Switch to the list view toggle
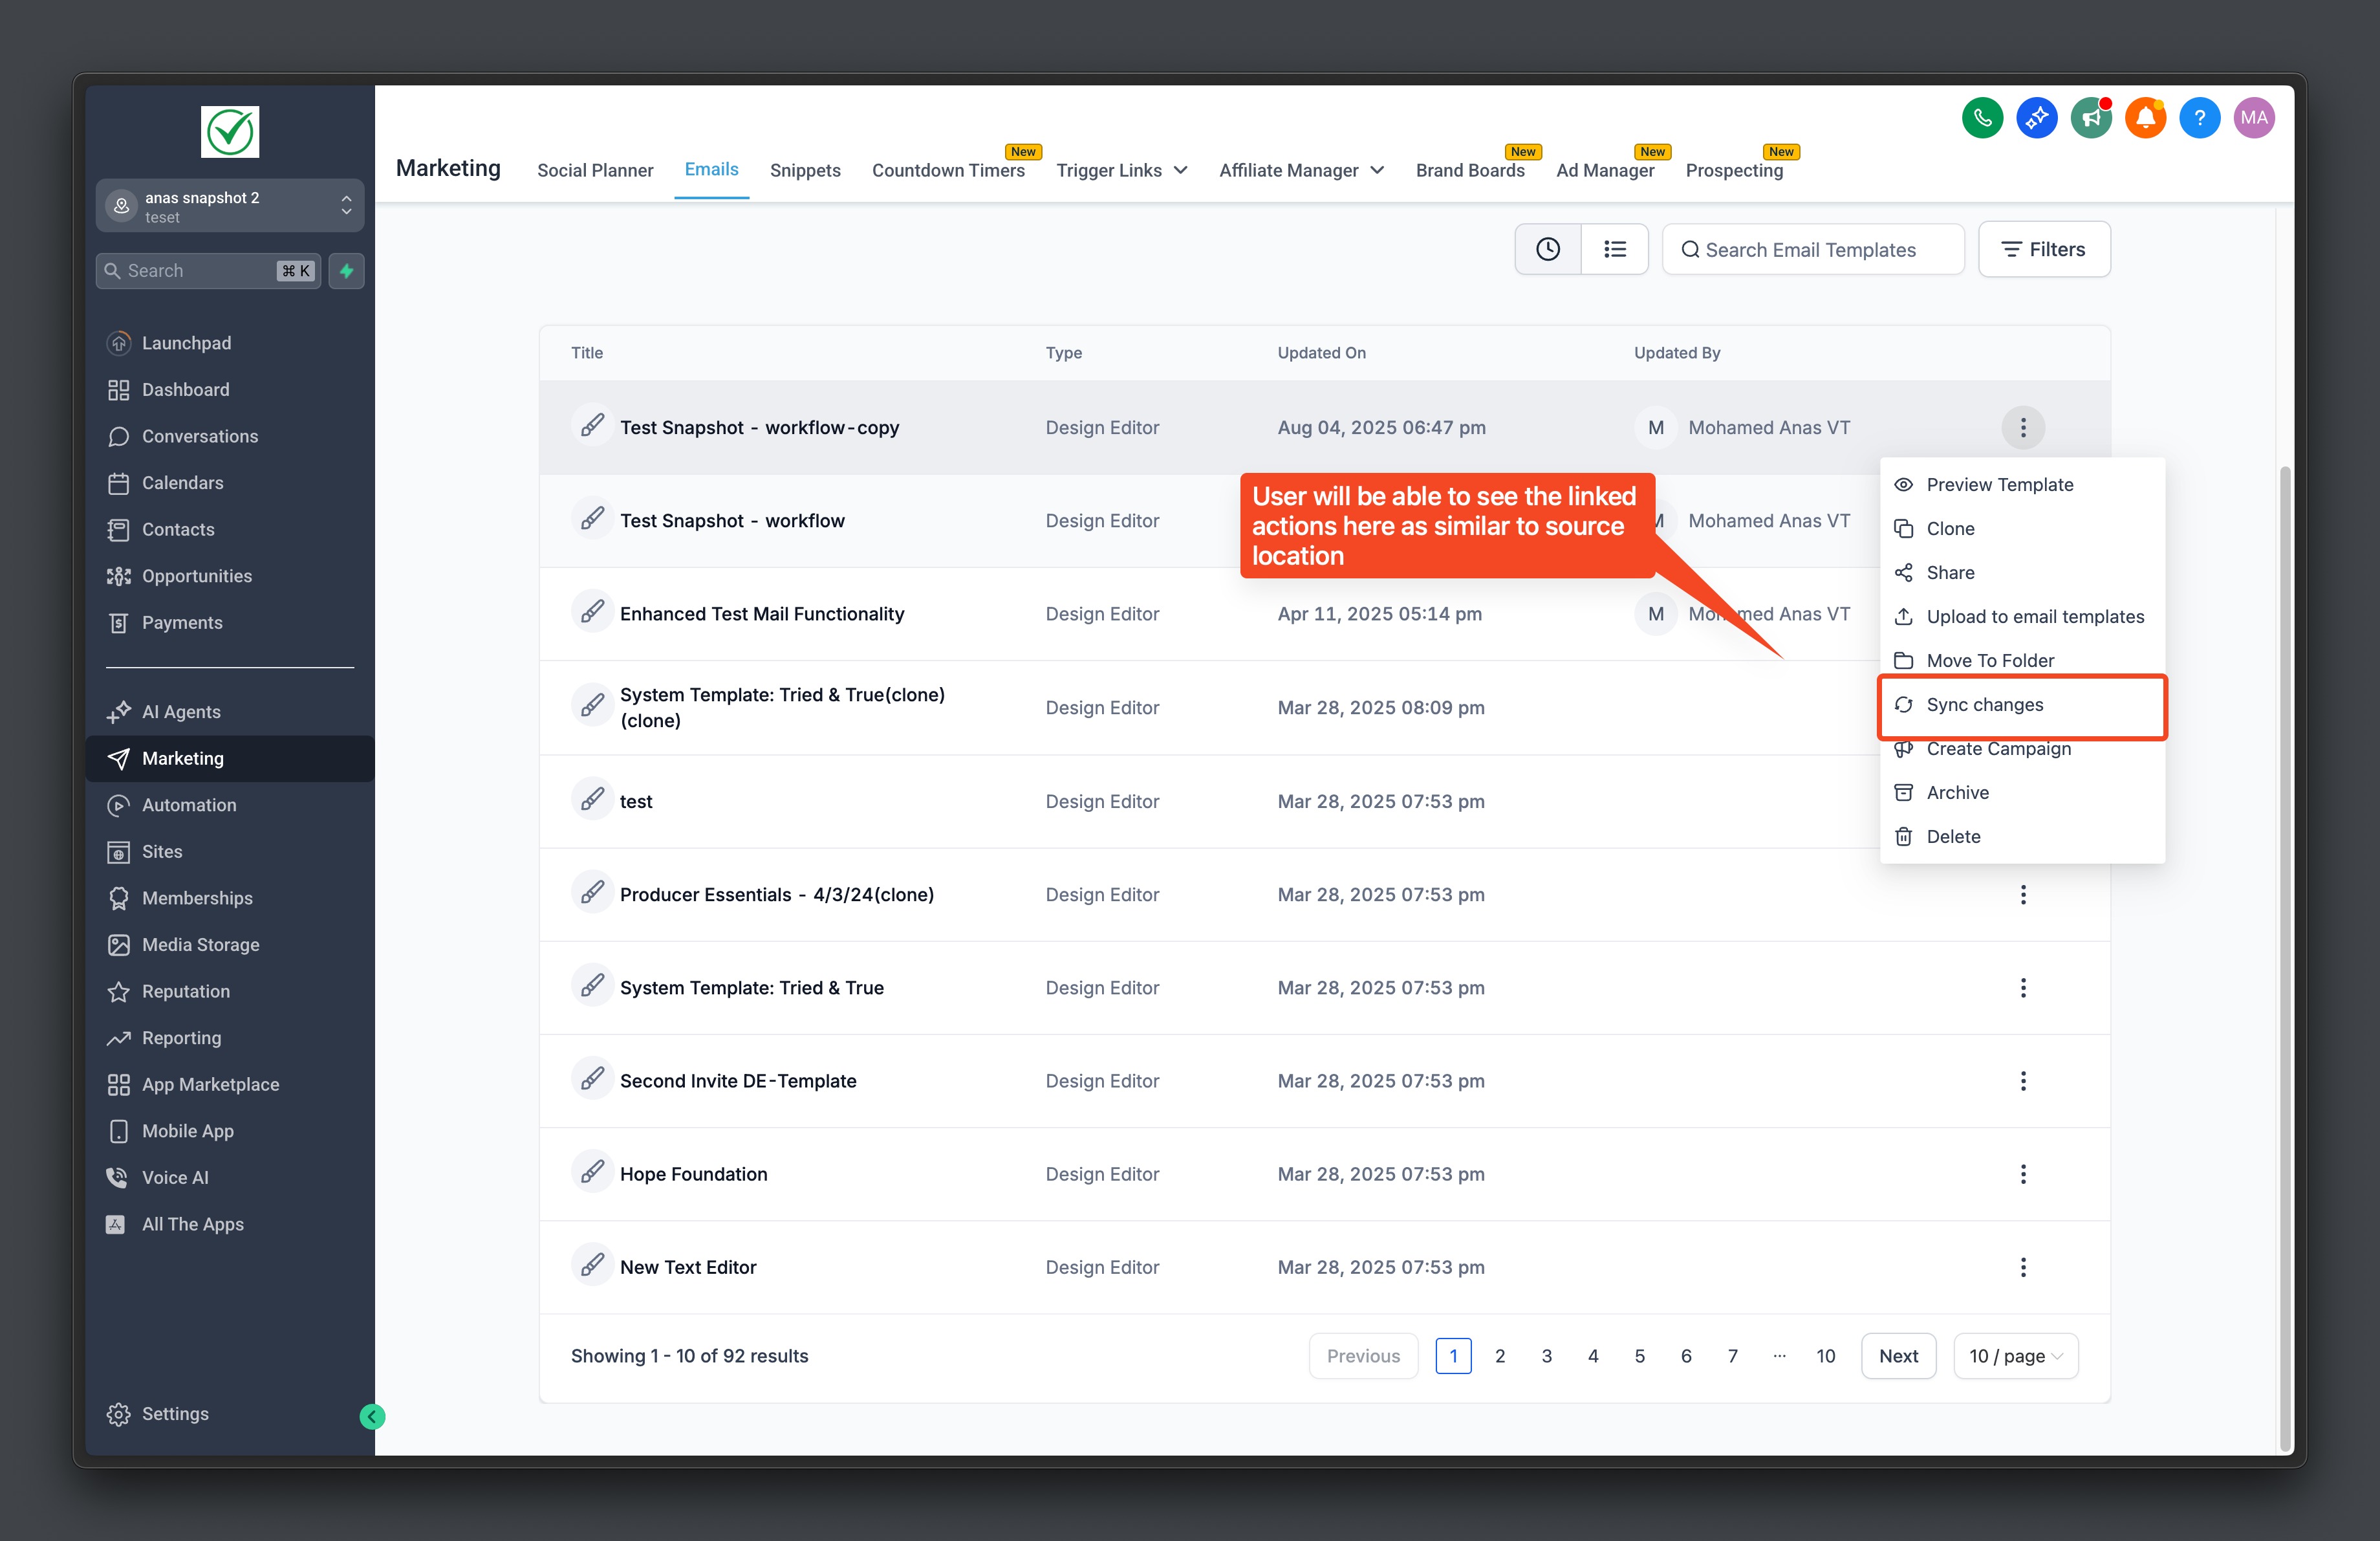This screenshot has width=2380, height=1541. tap(1615, 249)
